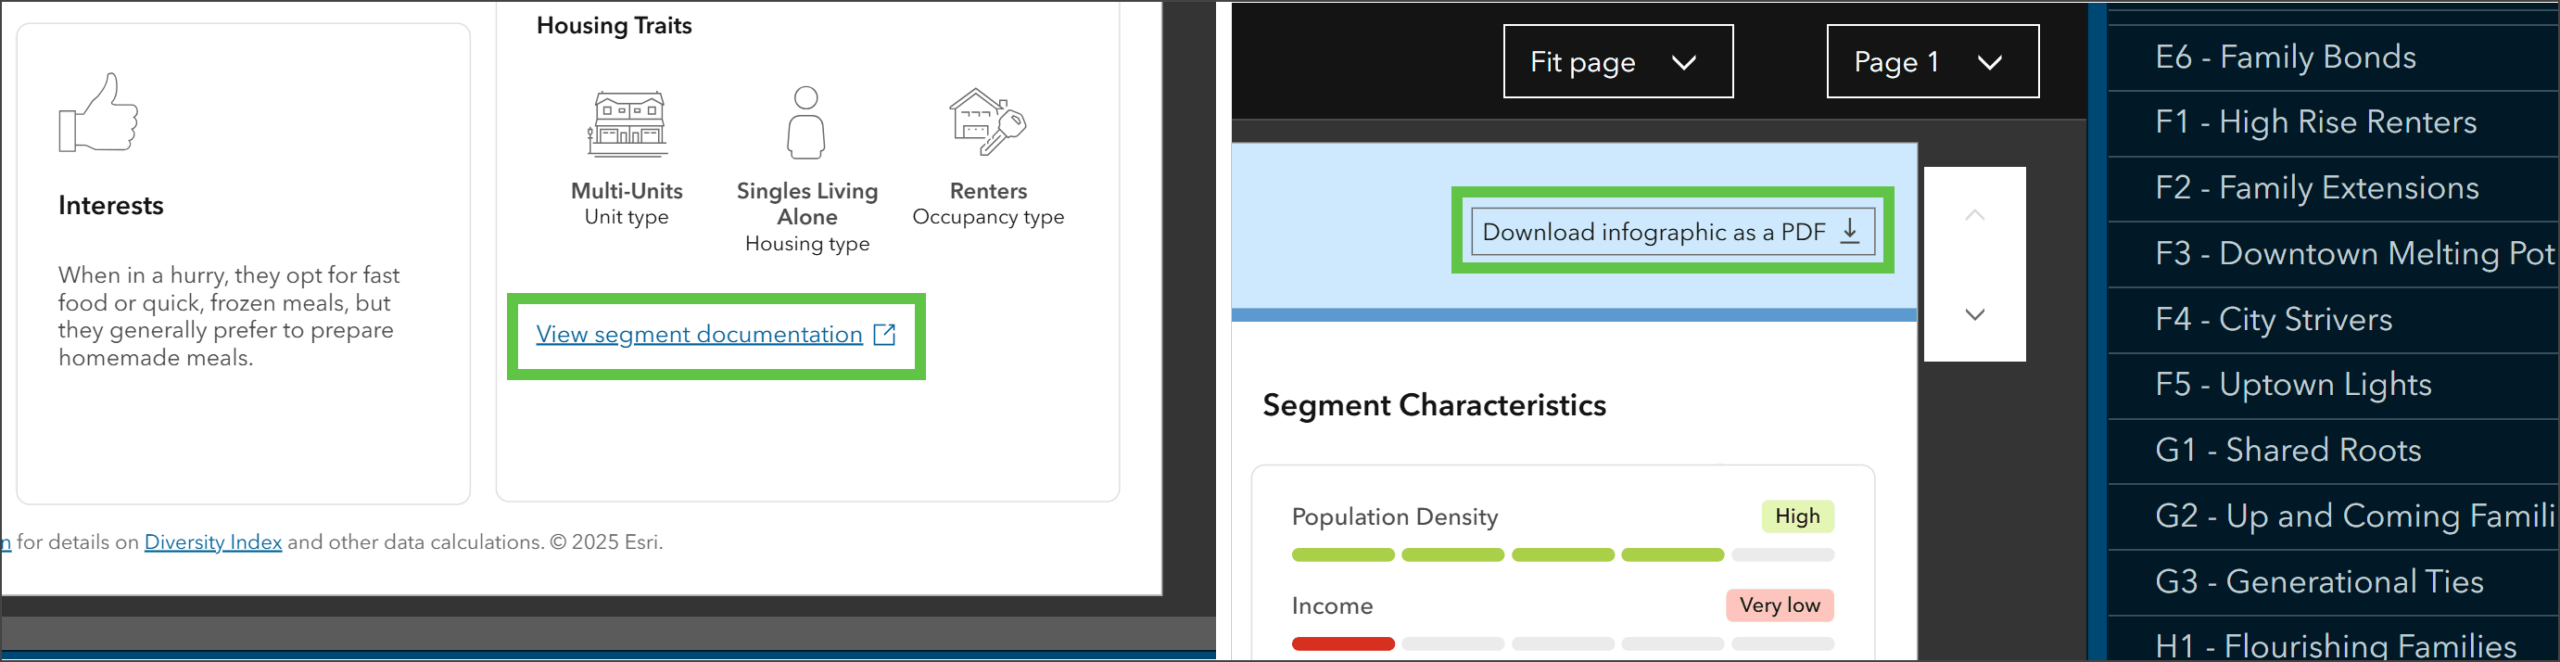This screenshot has width=2560, height=662.
Task: Open View segment documentation link
Action: coord(699,334)
